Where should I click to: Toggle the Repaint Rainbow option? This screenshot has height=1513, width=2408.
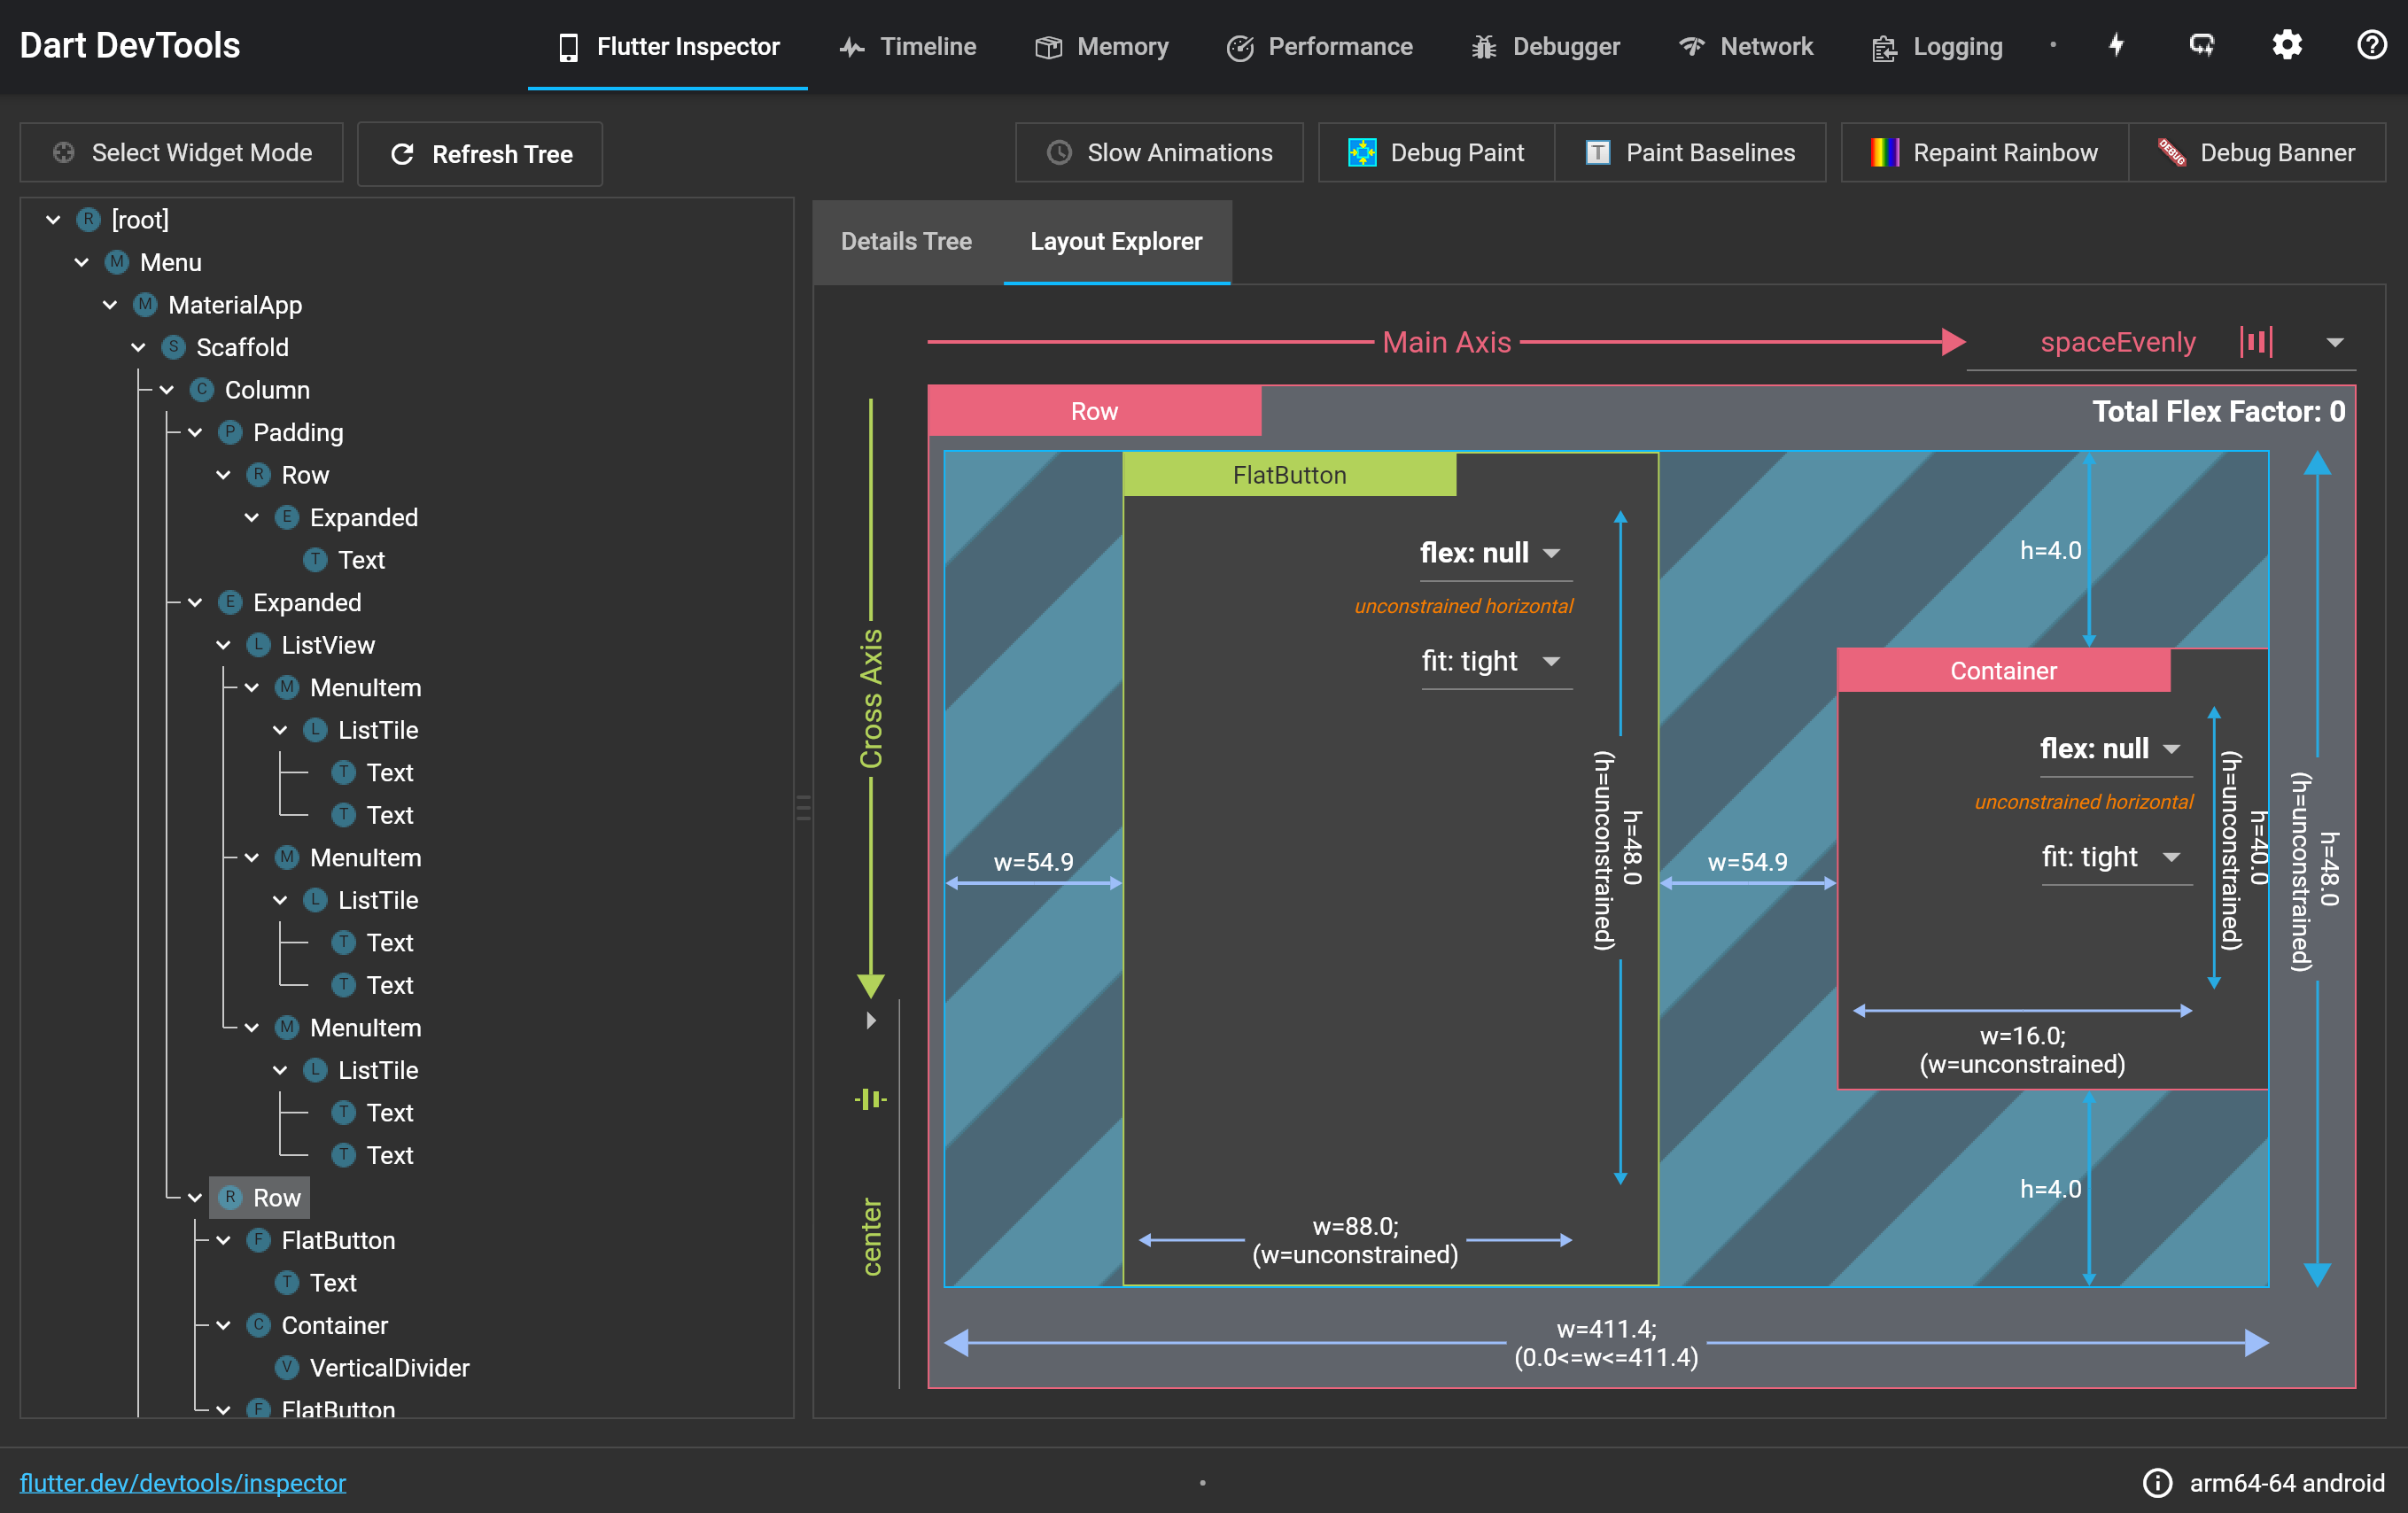point(1984,152)
